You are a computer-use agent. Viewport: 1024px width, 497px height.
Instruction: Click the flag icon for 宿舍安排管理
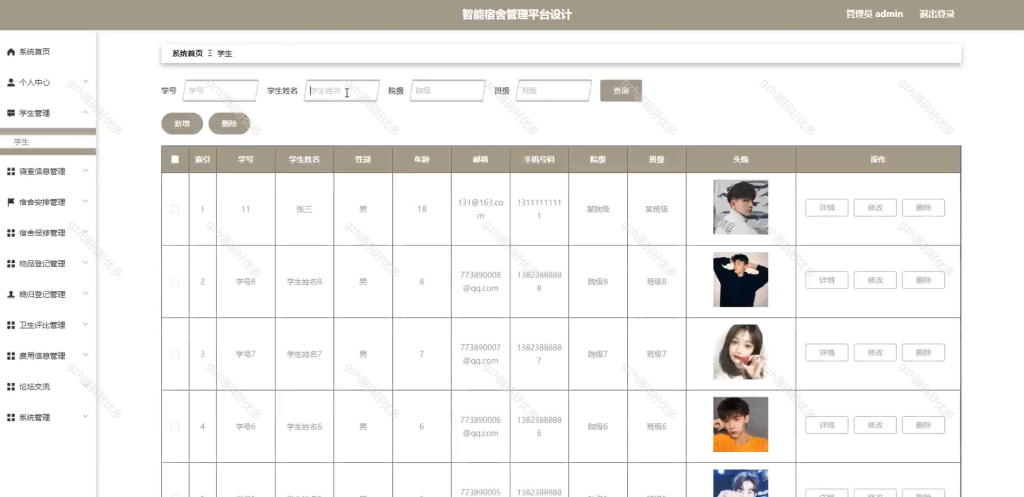coord(10,202)
